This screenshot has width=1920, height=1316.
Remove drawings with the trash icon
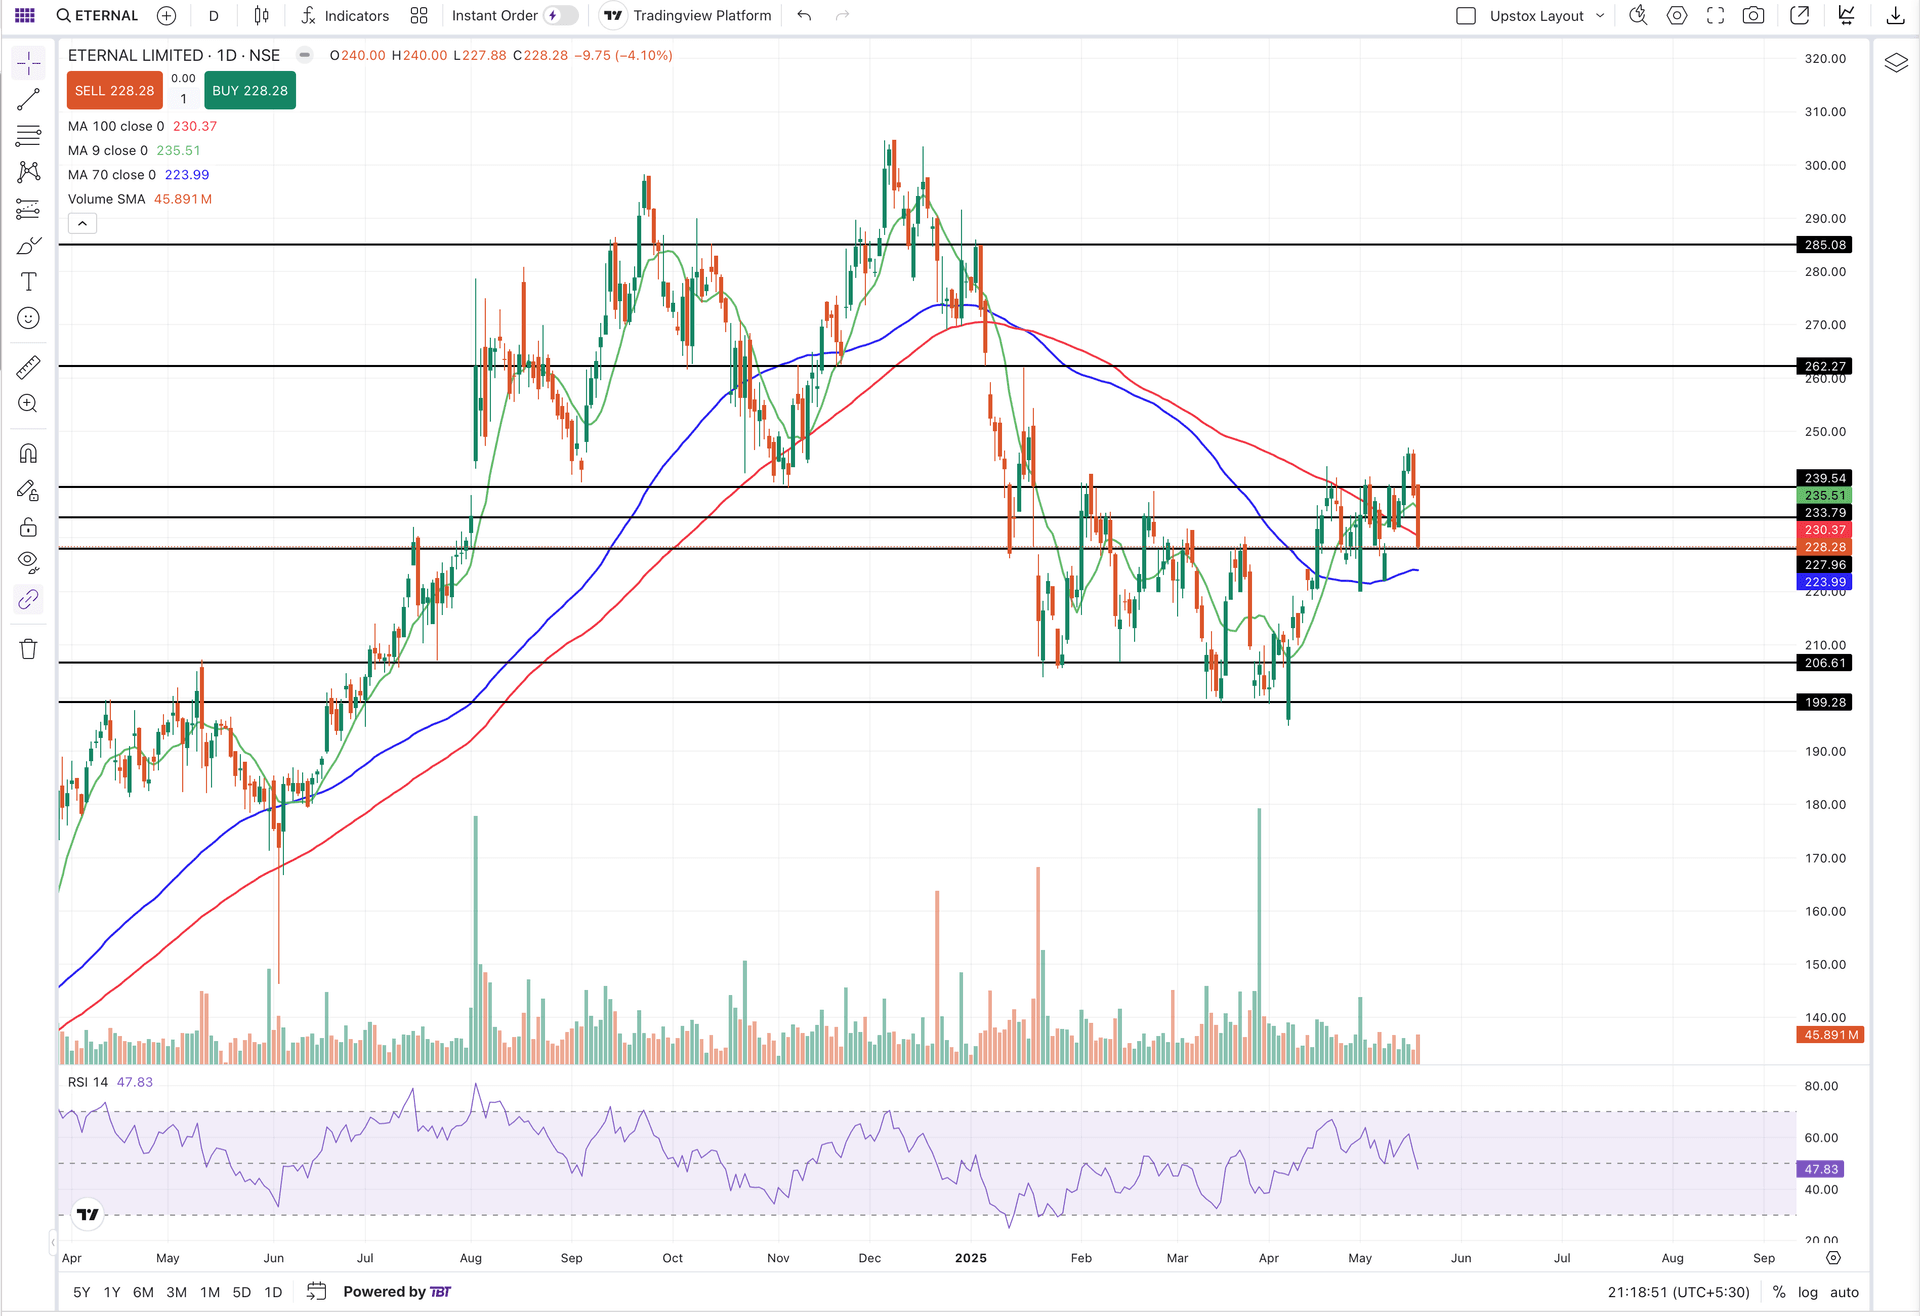click(x=29, y=649)
